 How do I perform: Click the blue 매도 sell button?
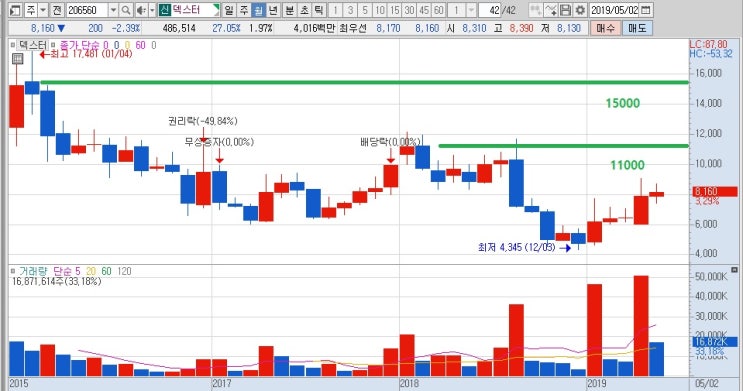coord(636,28)
